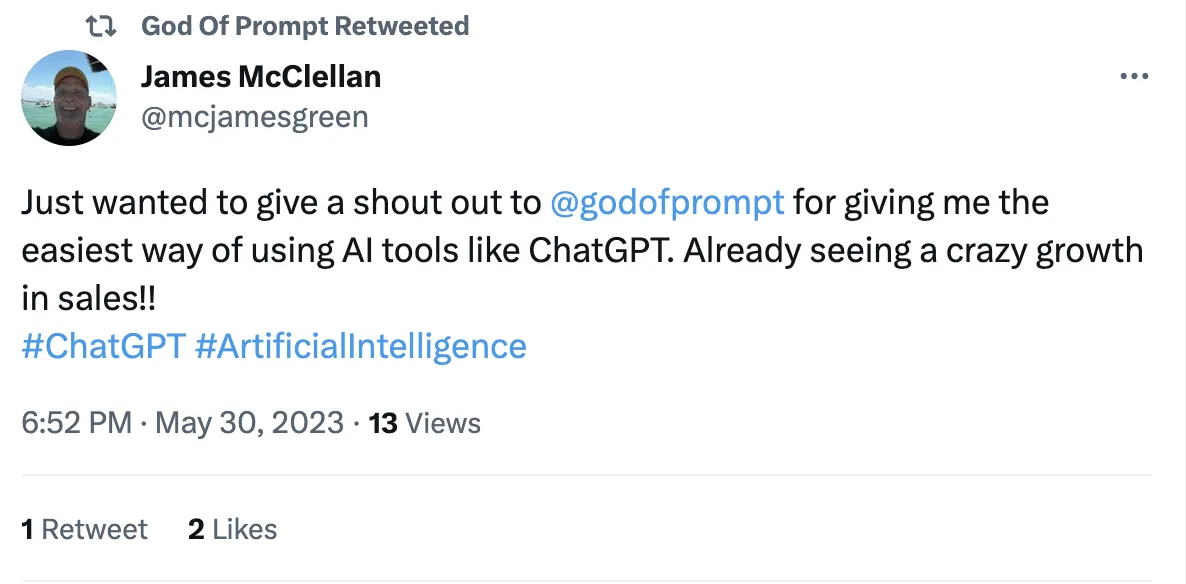View the 1 Retweet list
Screen dimensions: 1186x584
coord(84,529)
